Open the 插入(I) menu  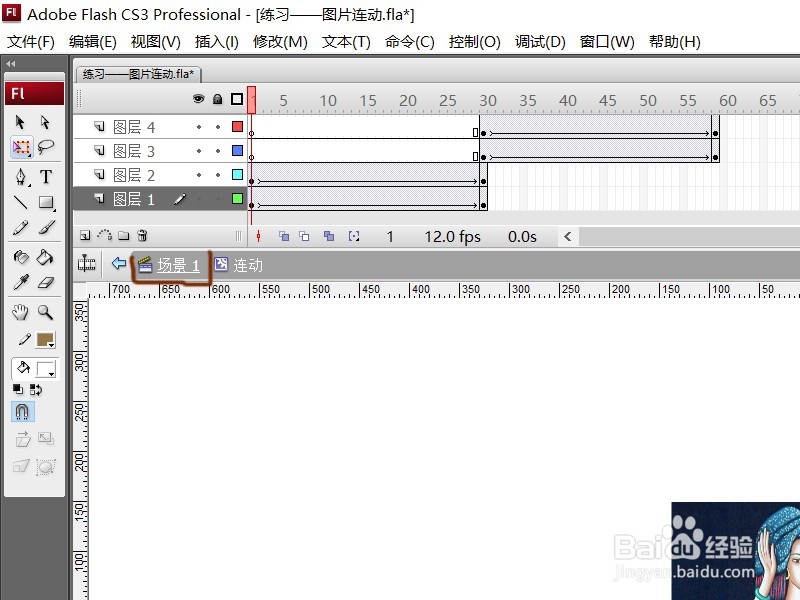[x=217, y=42]
